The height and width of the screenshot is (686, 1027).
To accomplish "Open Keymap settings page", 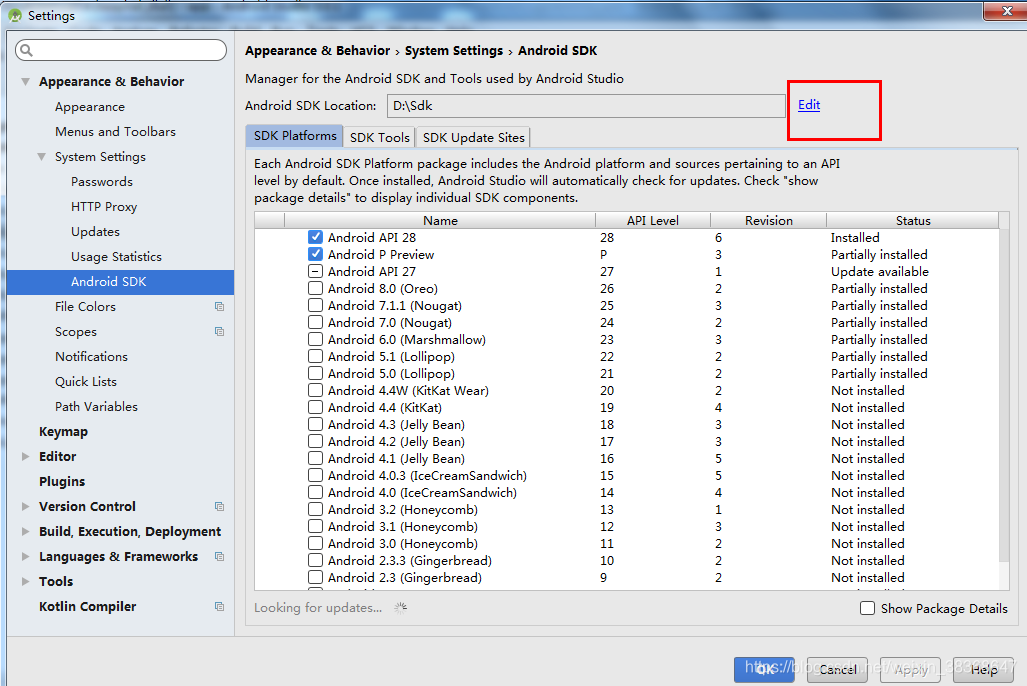I will click(64, 431).
